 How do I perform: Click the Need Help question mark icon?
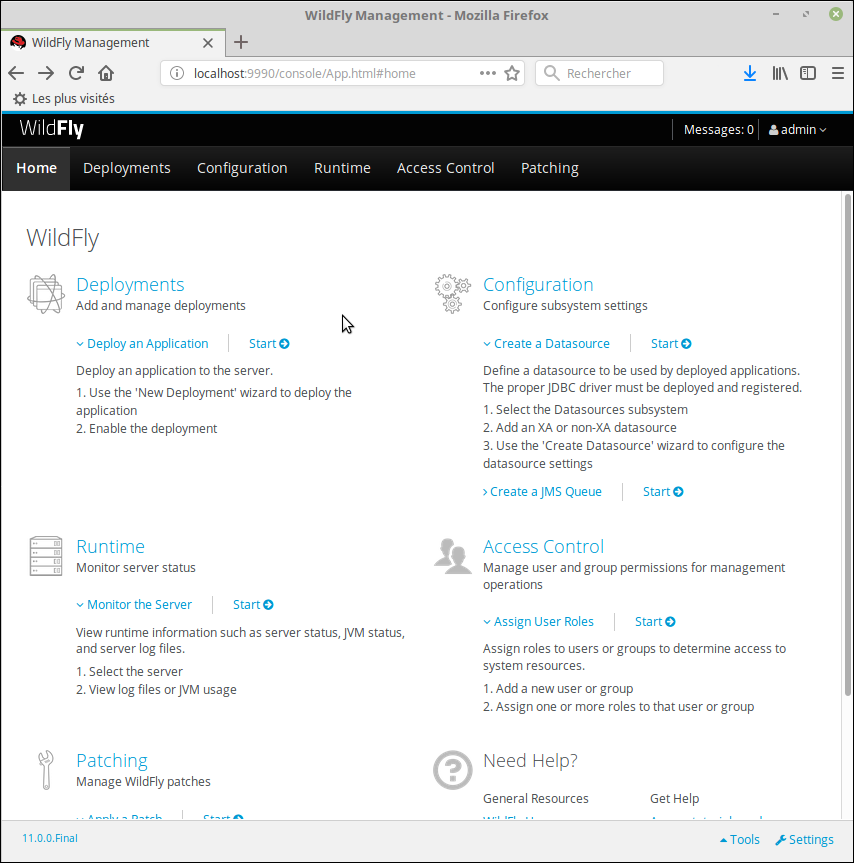point(452,770)
